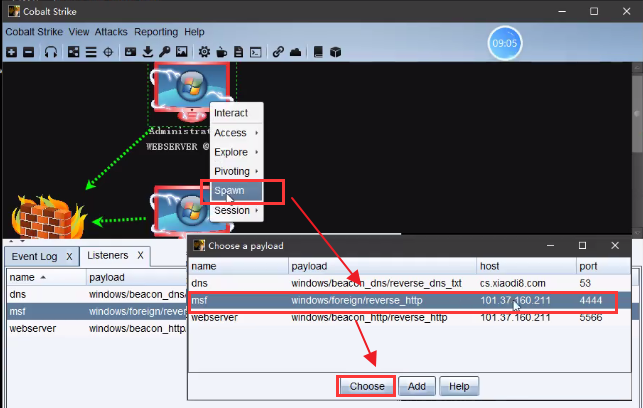
Task: Click the plus new connection icon
Action: pyautogui.click(x=11, y=51)
